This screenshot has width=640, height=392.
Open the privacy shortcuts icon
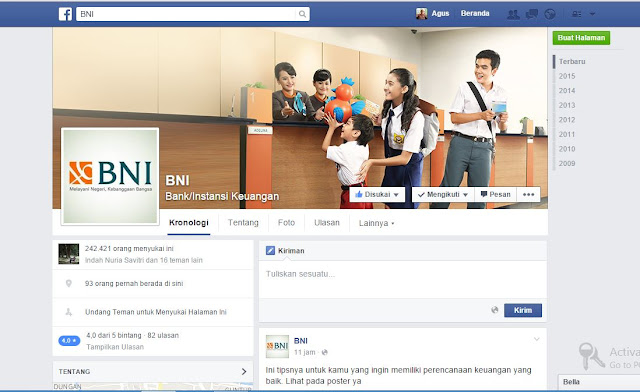576,14
